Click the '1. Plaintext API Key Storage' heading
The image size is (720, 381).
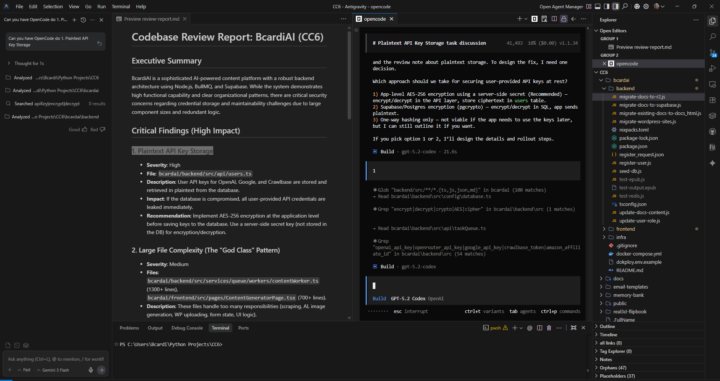pyautogui.click(x=172, y=151)
